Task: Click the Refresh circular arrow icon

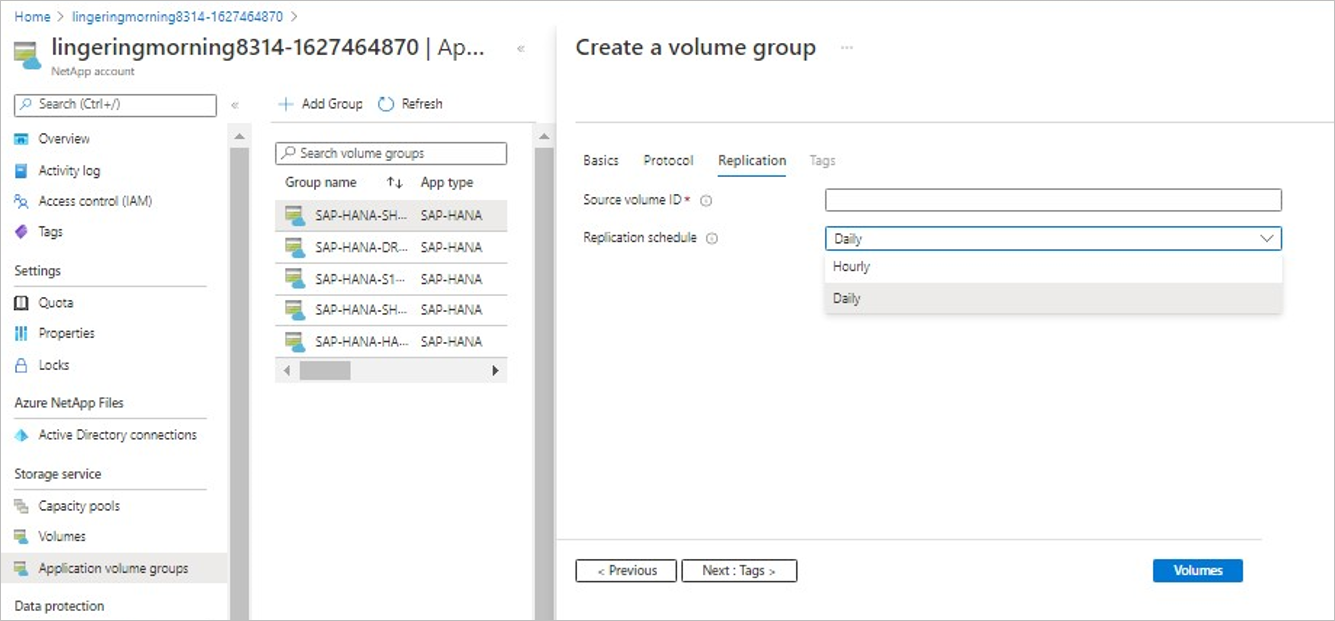Action: (385, 104)
